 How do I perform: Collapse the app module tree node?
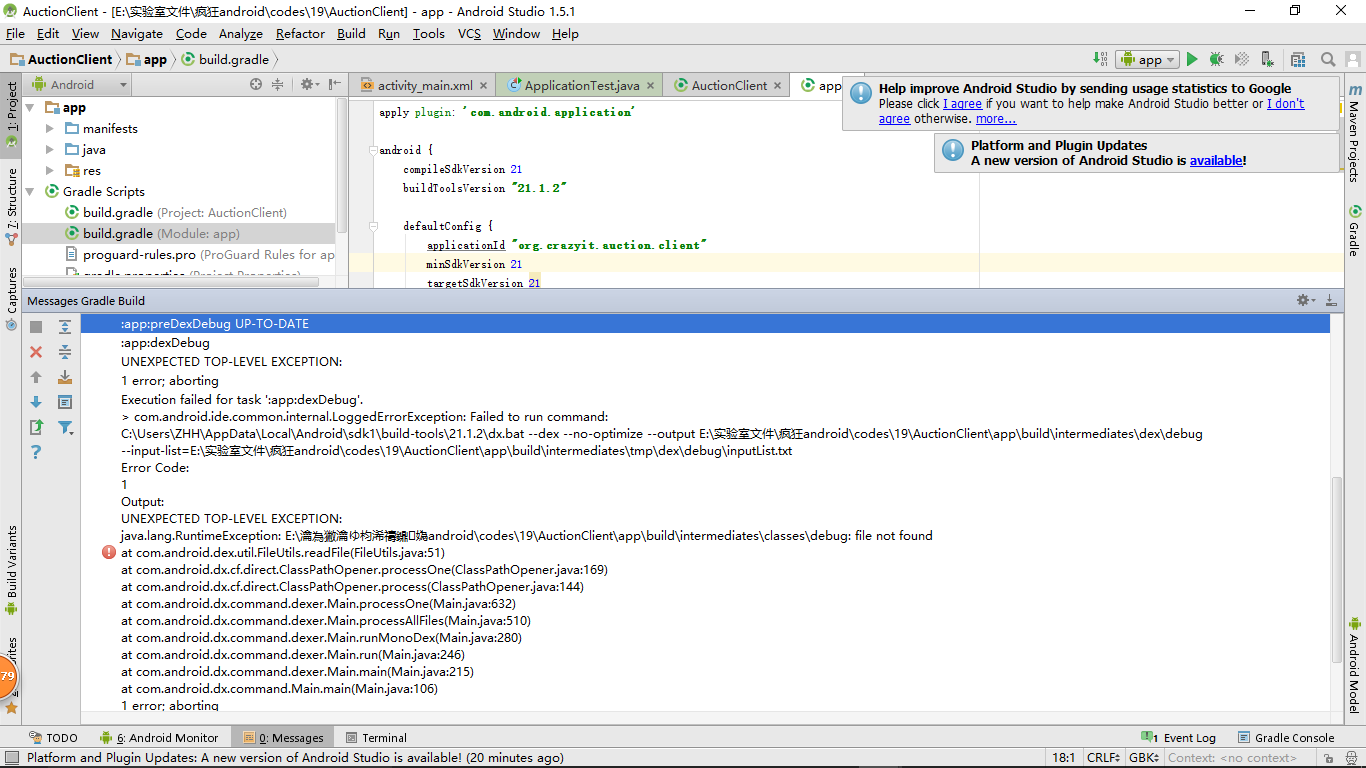tap(29, 108)
